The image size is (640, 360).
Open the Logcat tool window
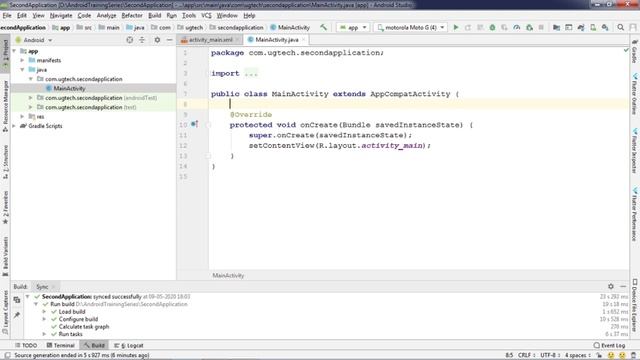(129, 345)
